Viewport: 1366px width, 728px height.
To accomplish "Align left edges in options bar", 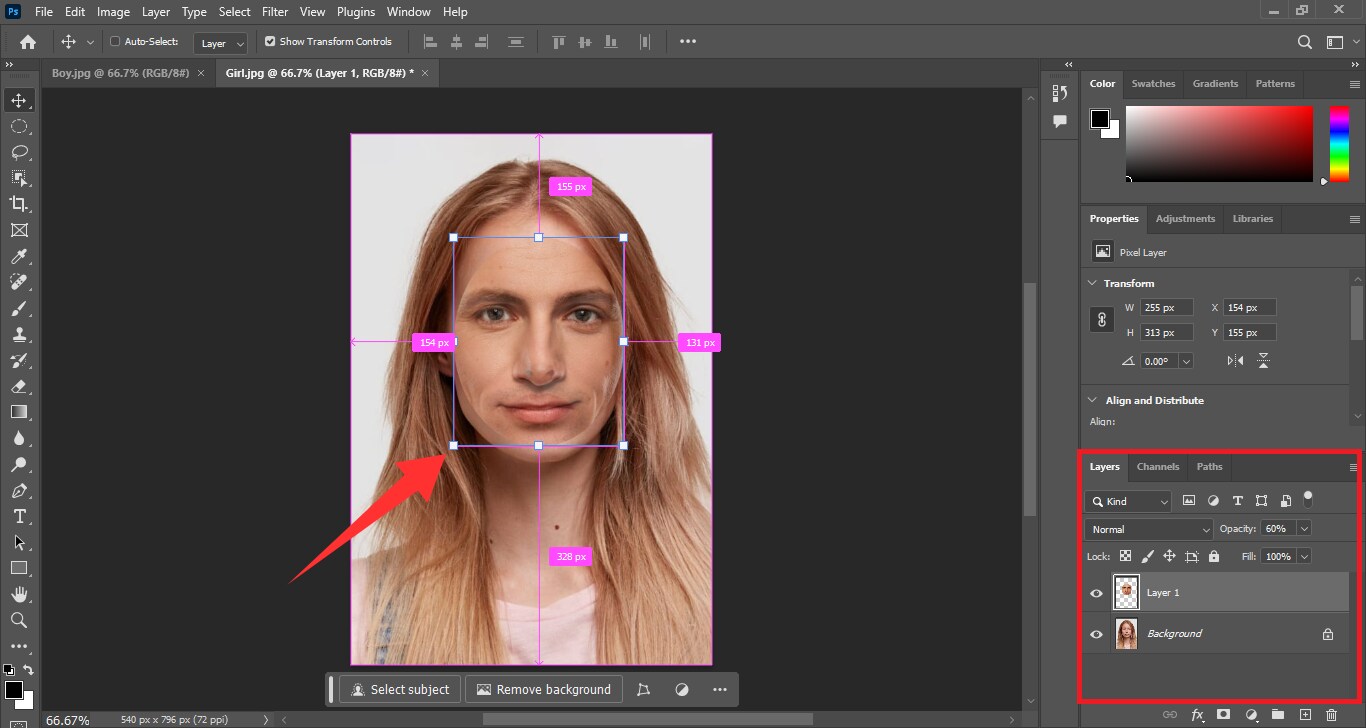I will pos(431,42).
